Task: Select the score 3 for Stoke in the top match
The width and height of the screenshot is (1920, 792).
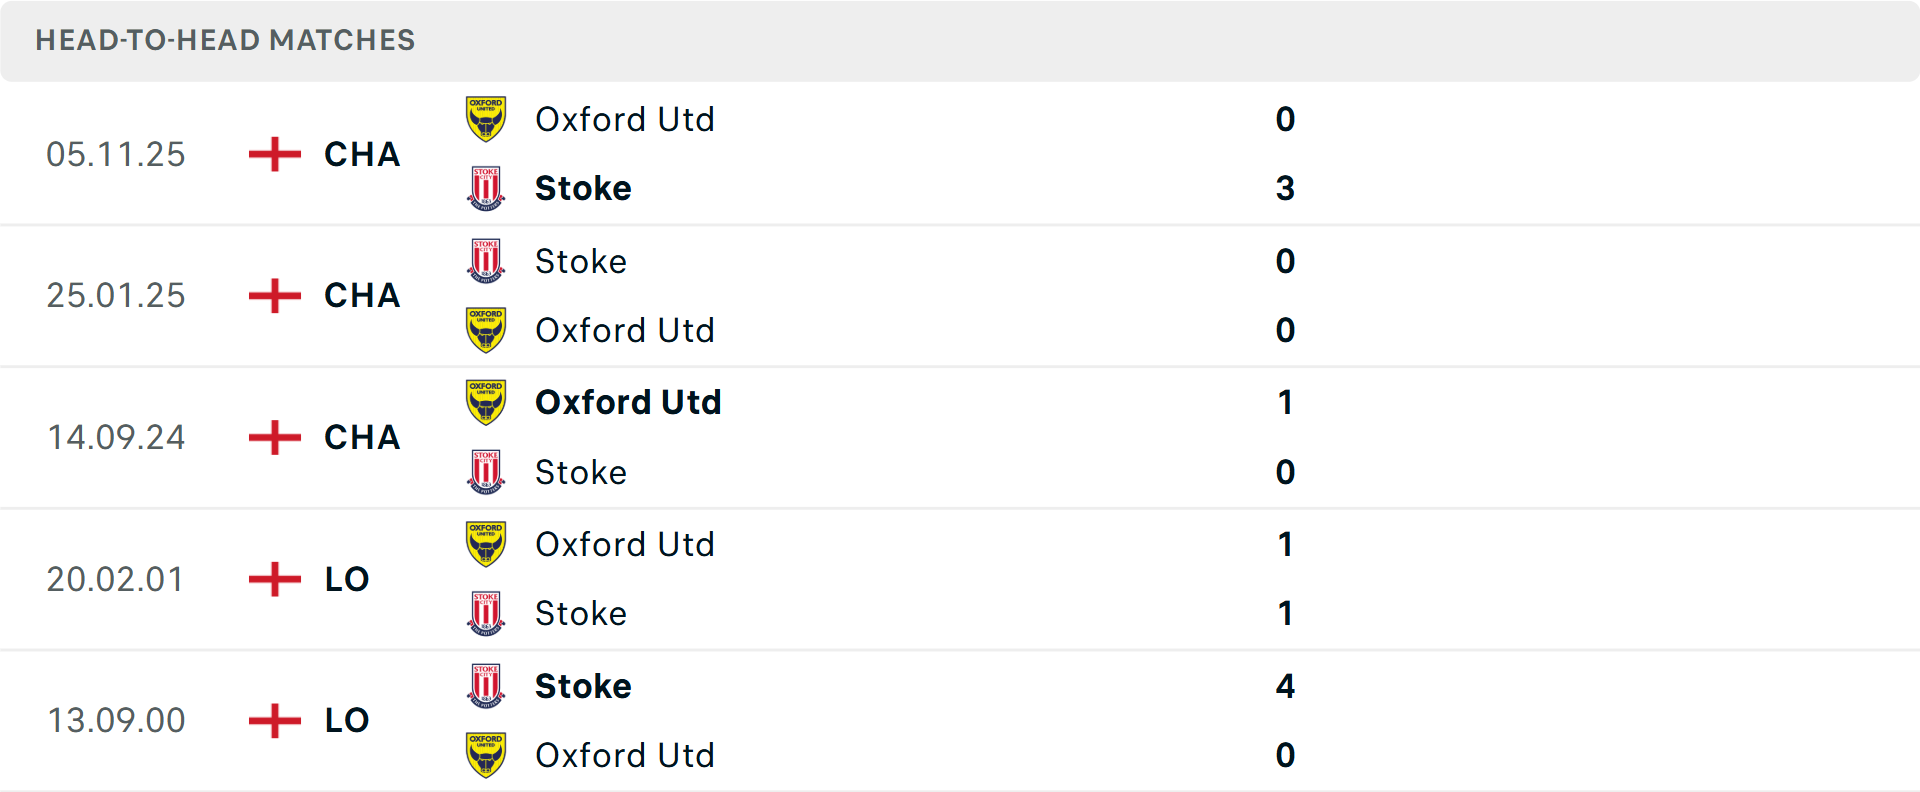Action: (1286, 188)
